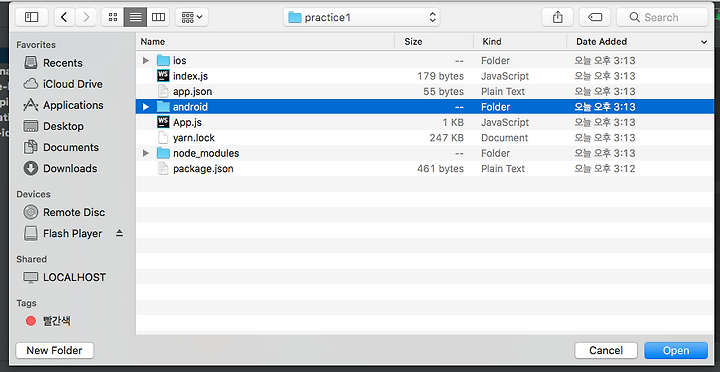The width and height of the screenshot is (720, 372).
Task: Select LOCALHOST under Shared
Action: click(x=74, y=277)
